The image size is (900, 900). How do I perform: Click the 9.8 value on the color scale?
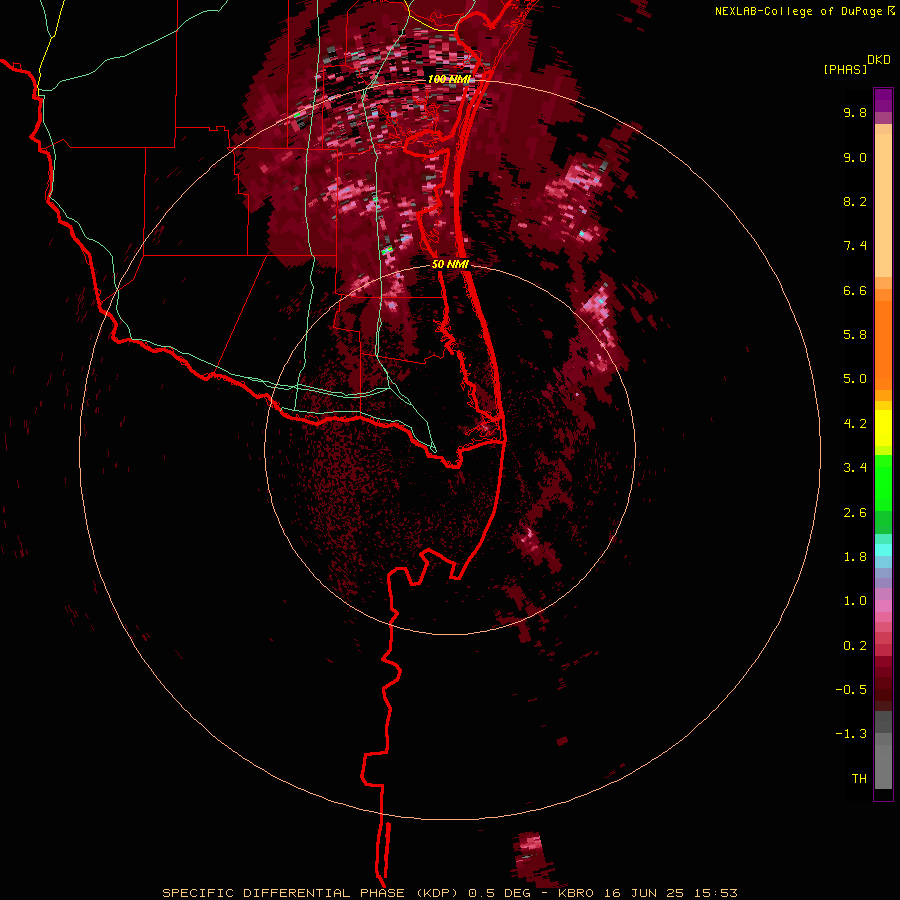tap(855, 112)
